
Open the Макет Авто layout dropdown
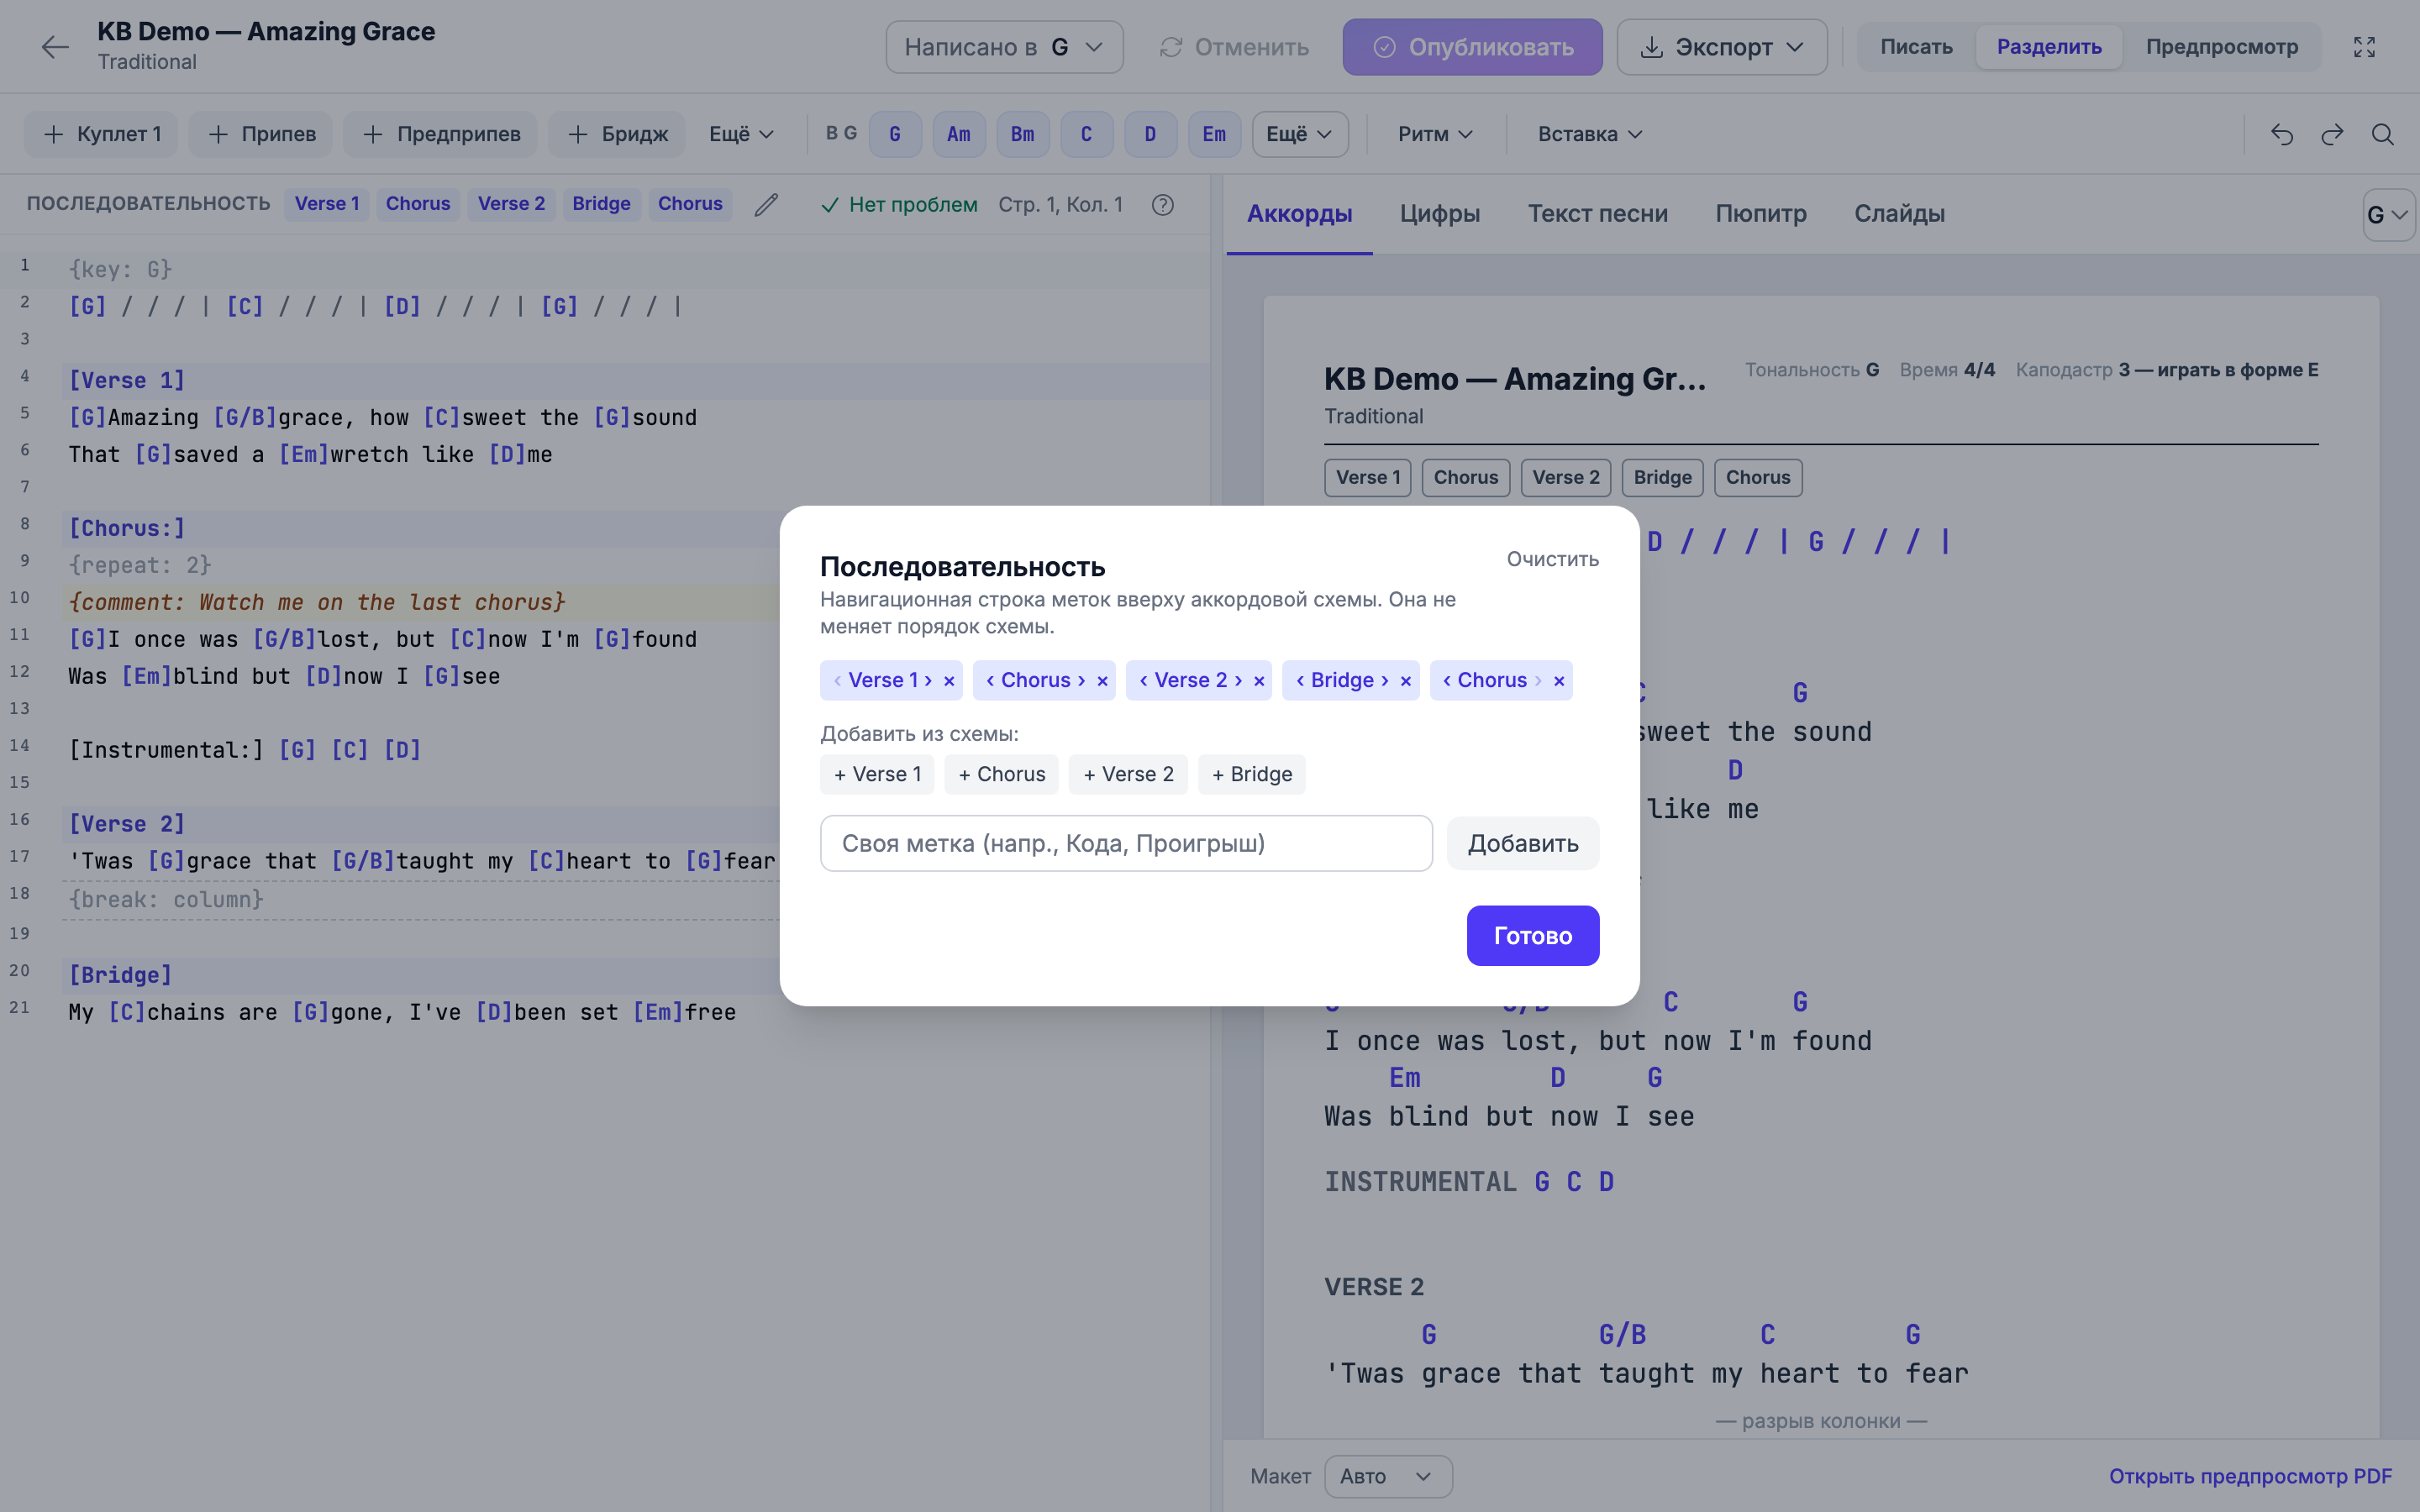[1388, 1476]
